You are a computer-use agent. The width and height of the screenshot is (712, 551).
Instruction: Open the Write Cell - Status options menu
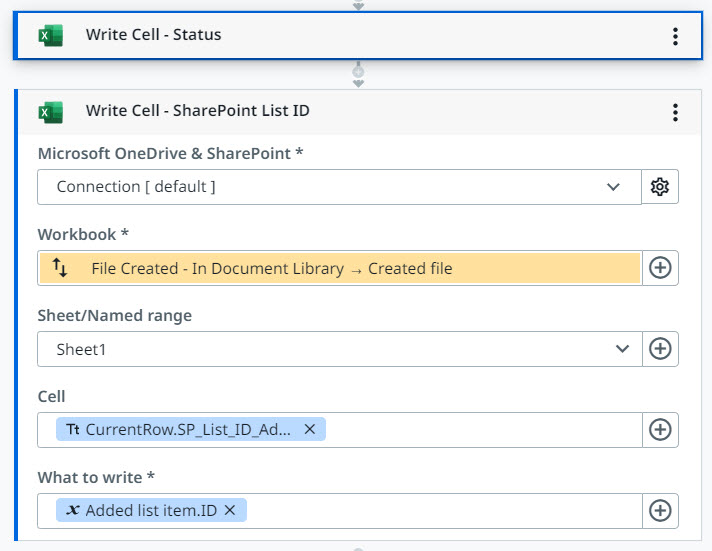(x=675, y=36)
